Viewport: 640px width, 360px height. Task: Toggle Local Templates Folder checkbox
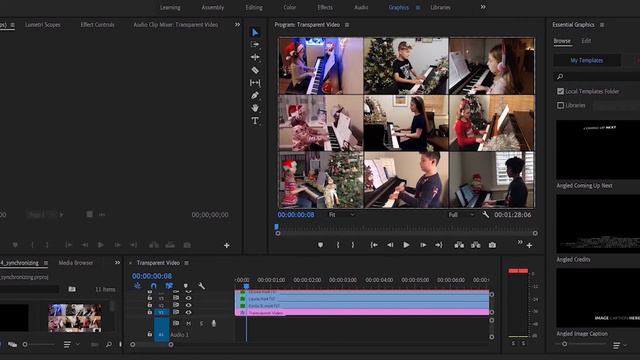(x=560, y=91)
